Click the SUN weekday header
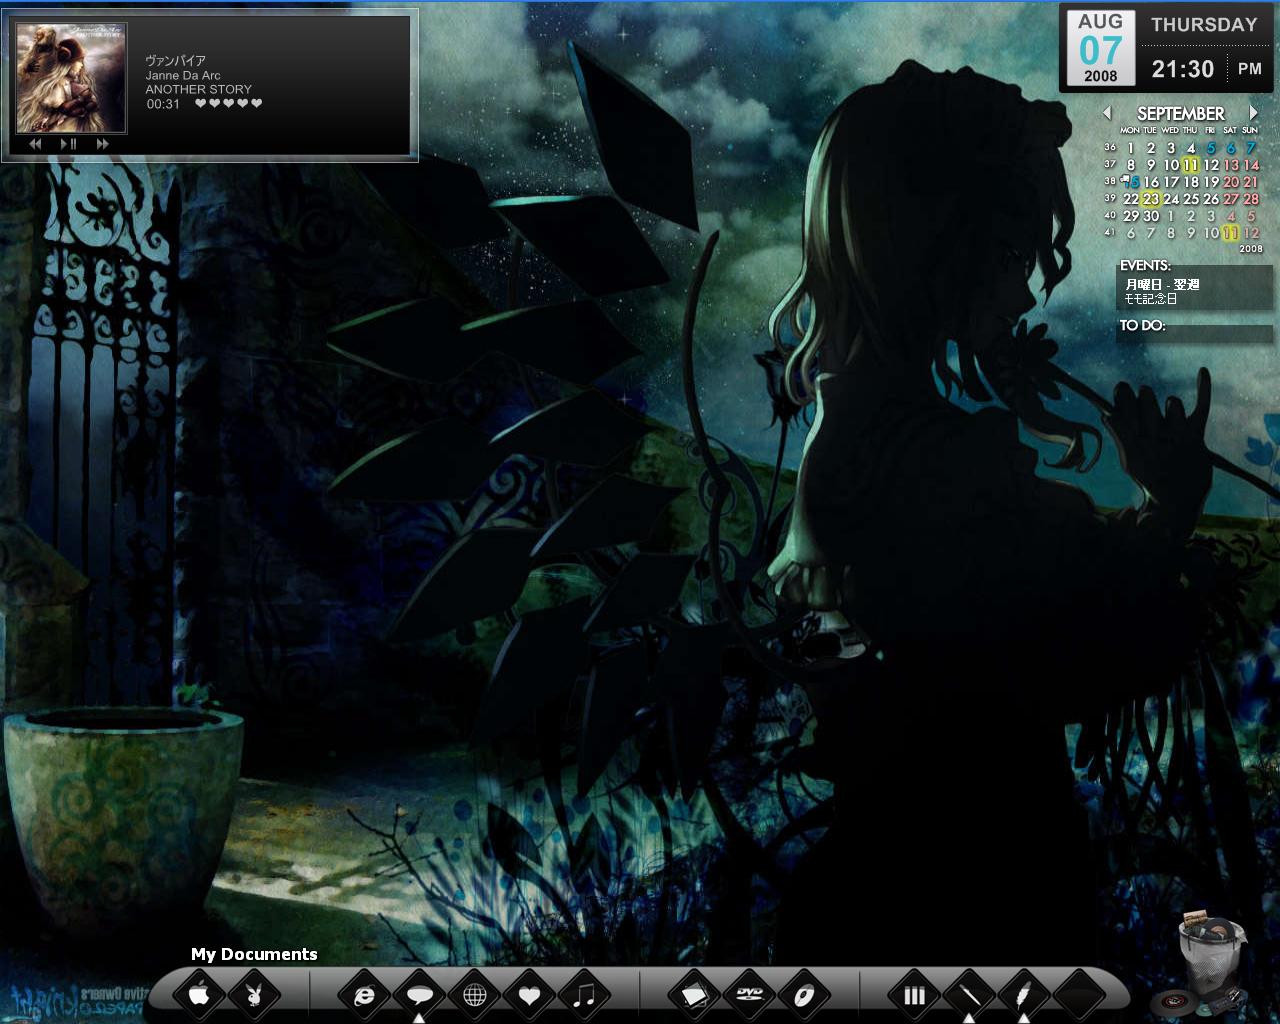This screenshot has height=1024, width=1280. [1250, 130]
